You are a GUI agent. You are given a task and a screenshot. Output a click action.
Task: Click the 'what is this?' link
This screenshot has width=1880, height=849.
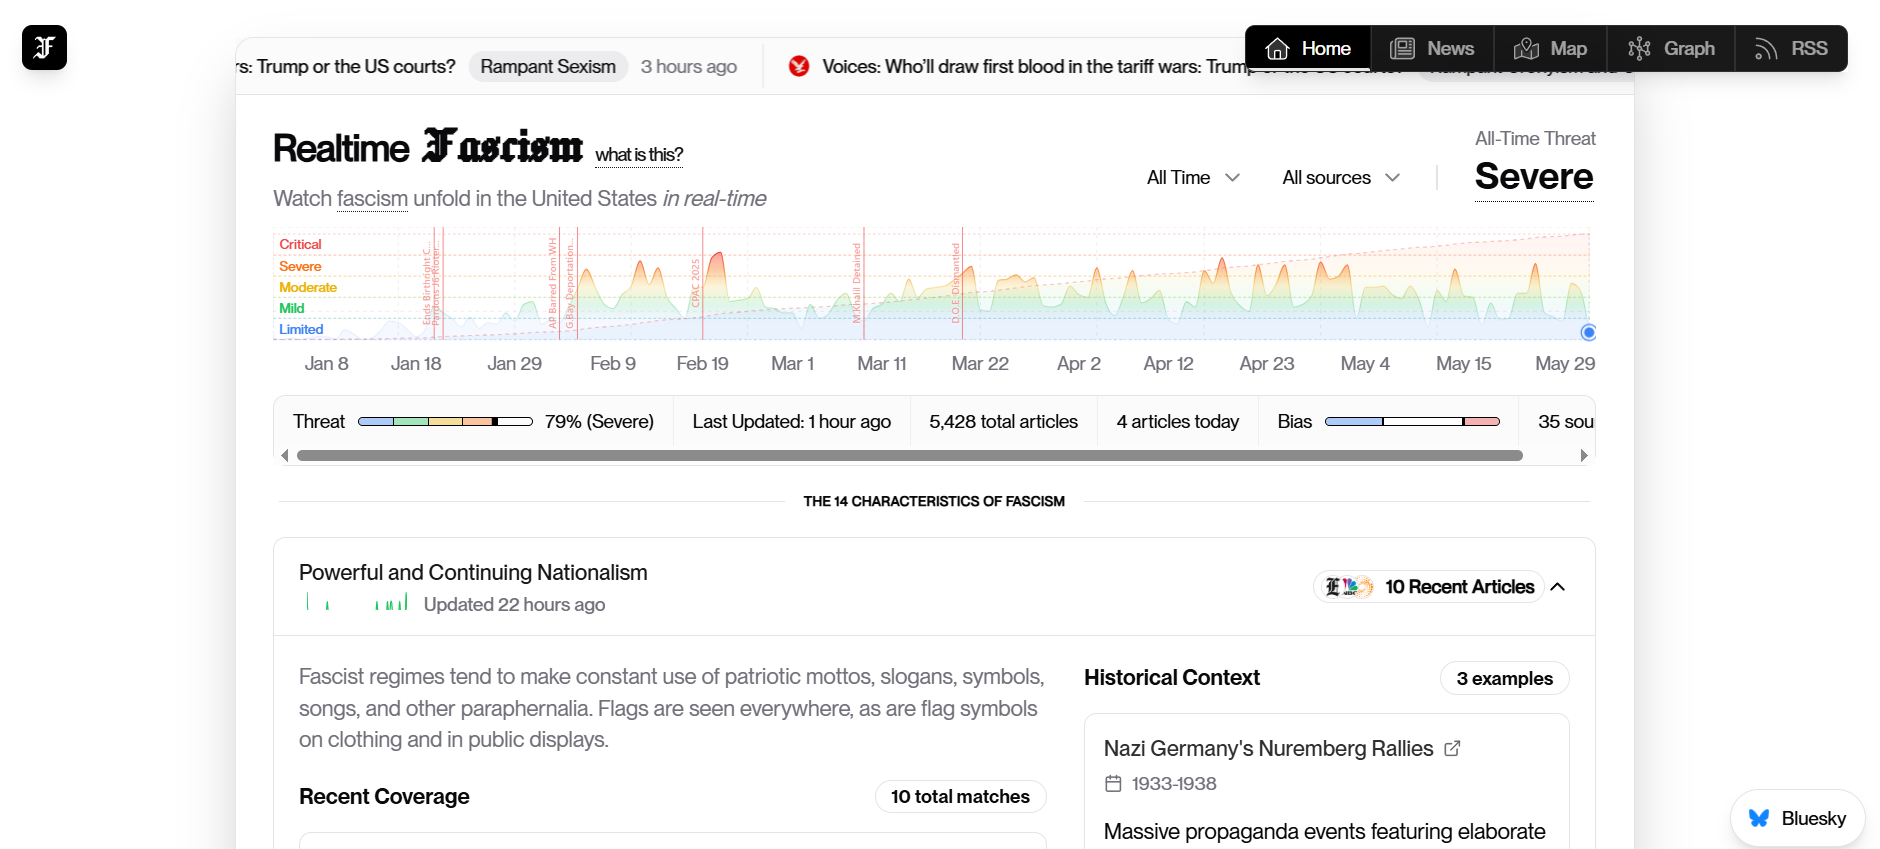pos(639,155)
